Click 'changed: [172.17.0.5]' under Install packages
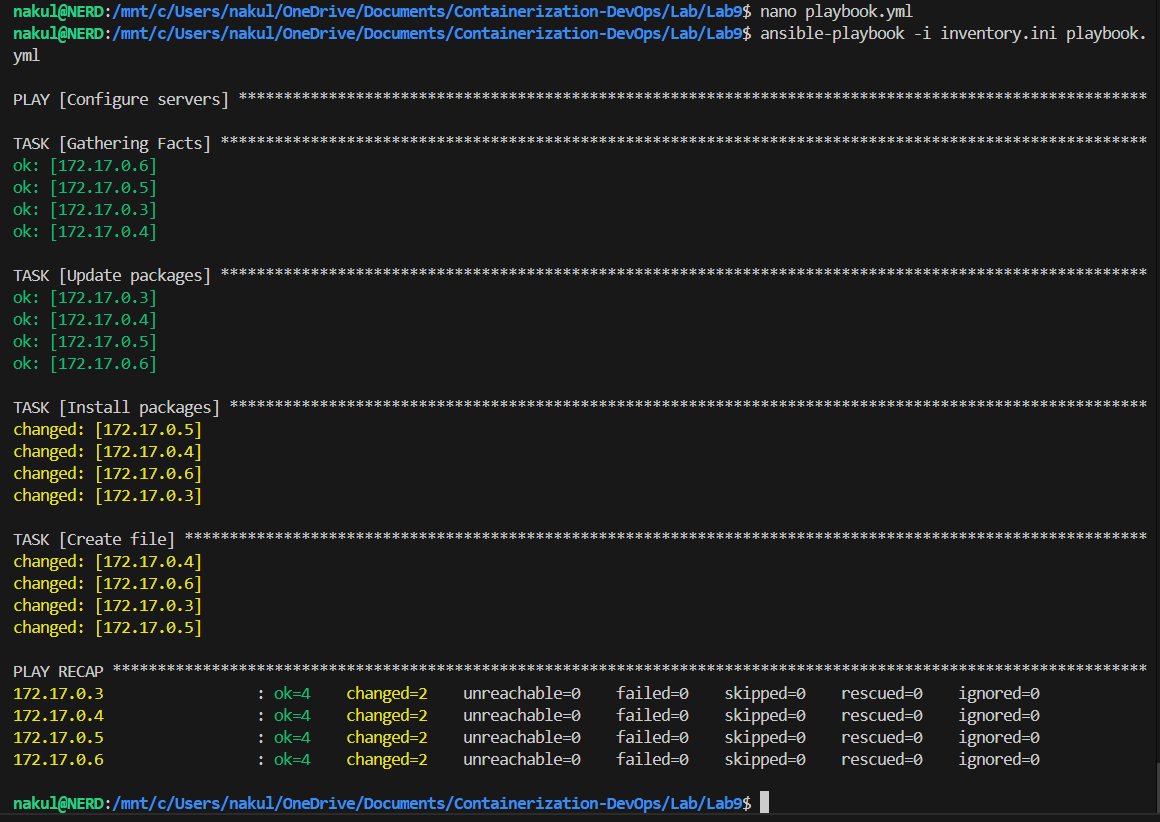The image size is (1160, 822). [107, 430]
